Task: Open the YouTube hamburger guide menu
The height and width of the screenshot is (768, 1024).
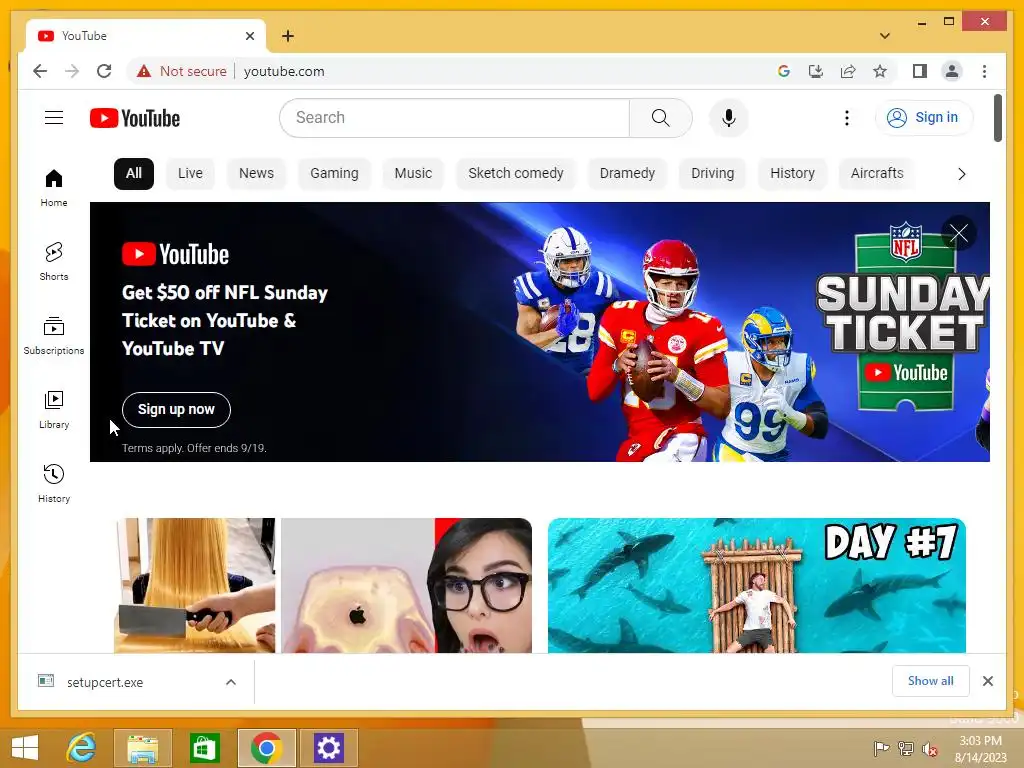Action: point(54,118)
